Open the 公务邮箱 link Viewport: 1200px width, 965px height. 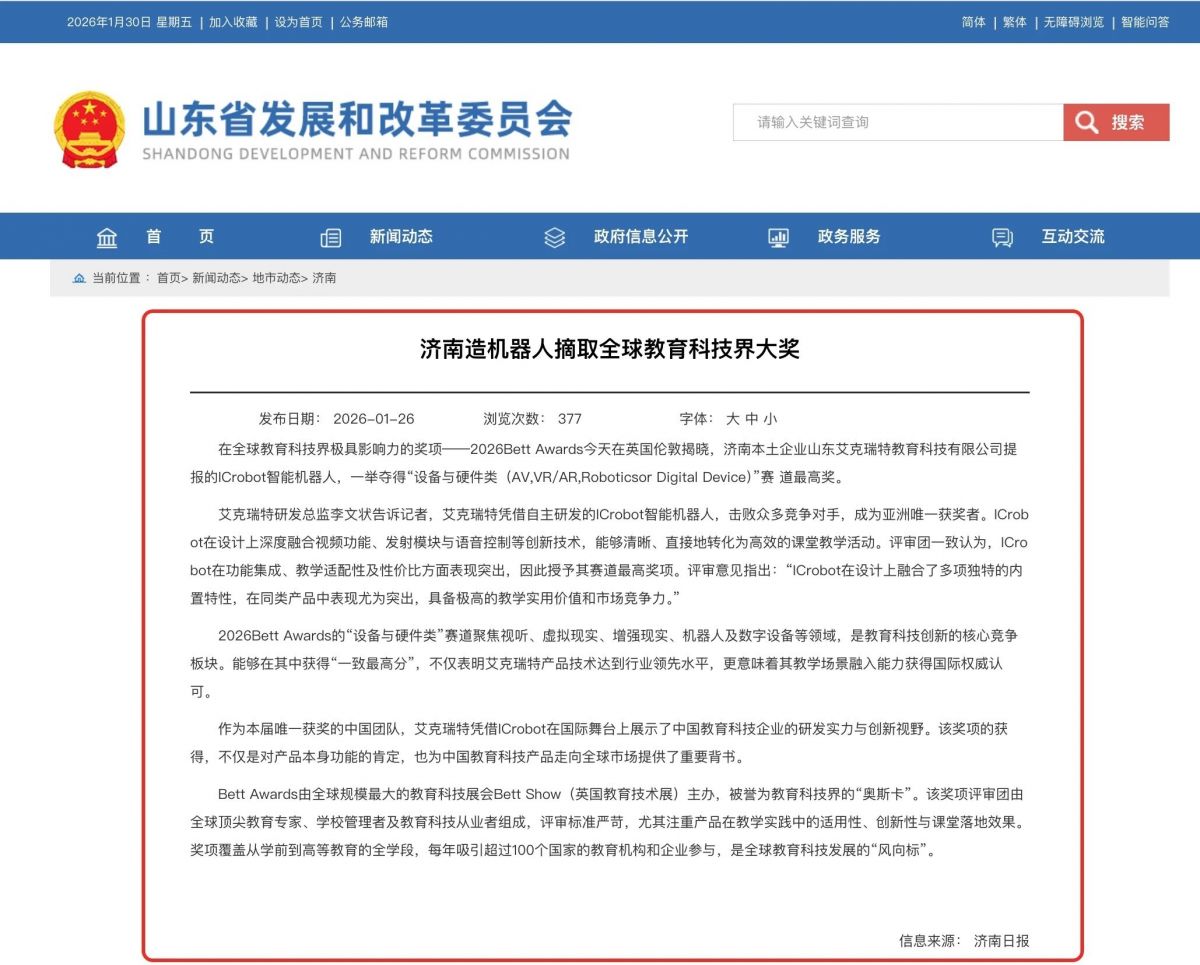tap(364, 22)
